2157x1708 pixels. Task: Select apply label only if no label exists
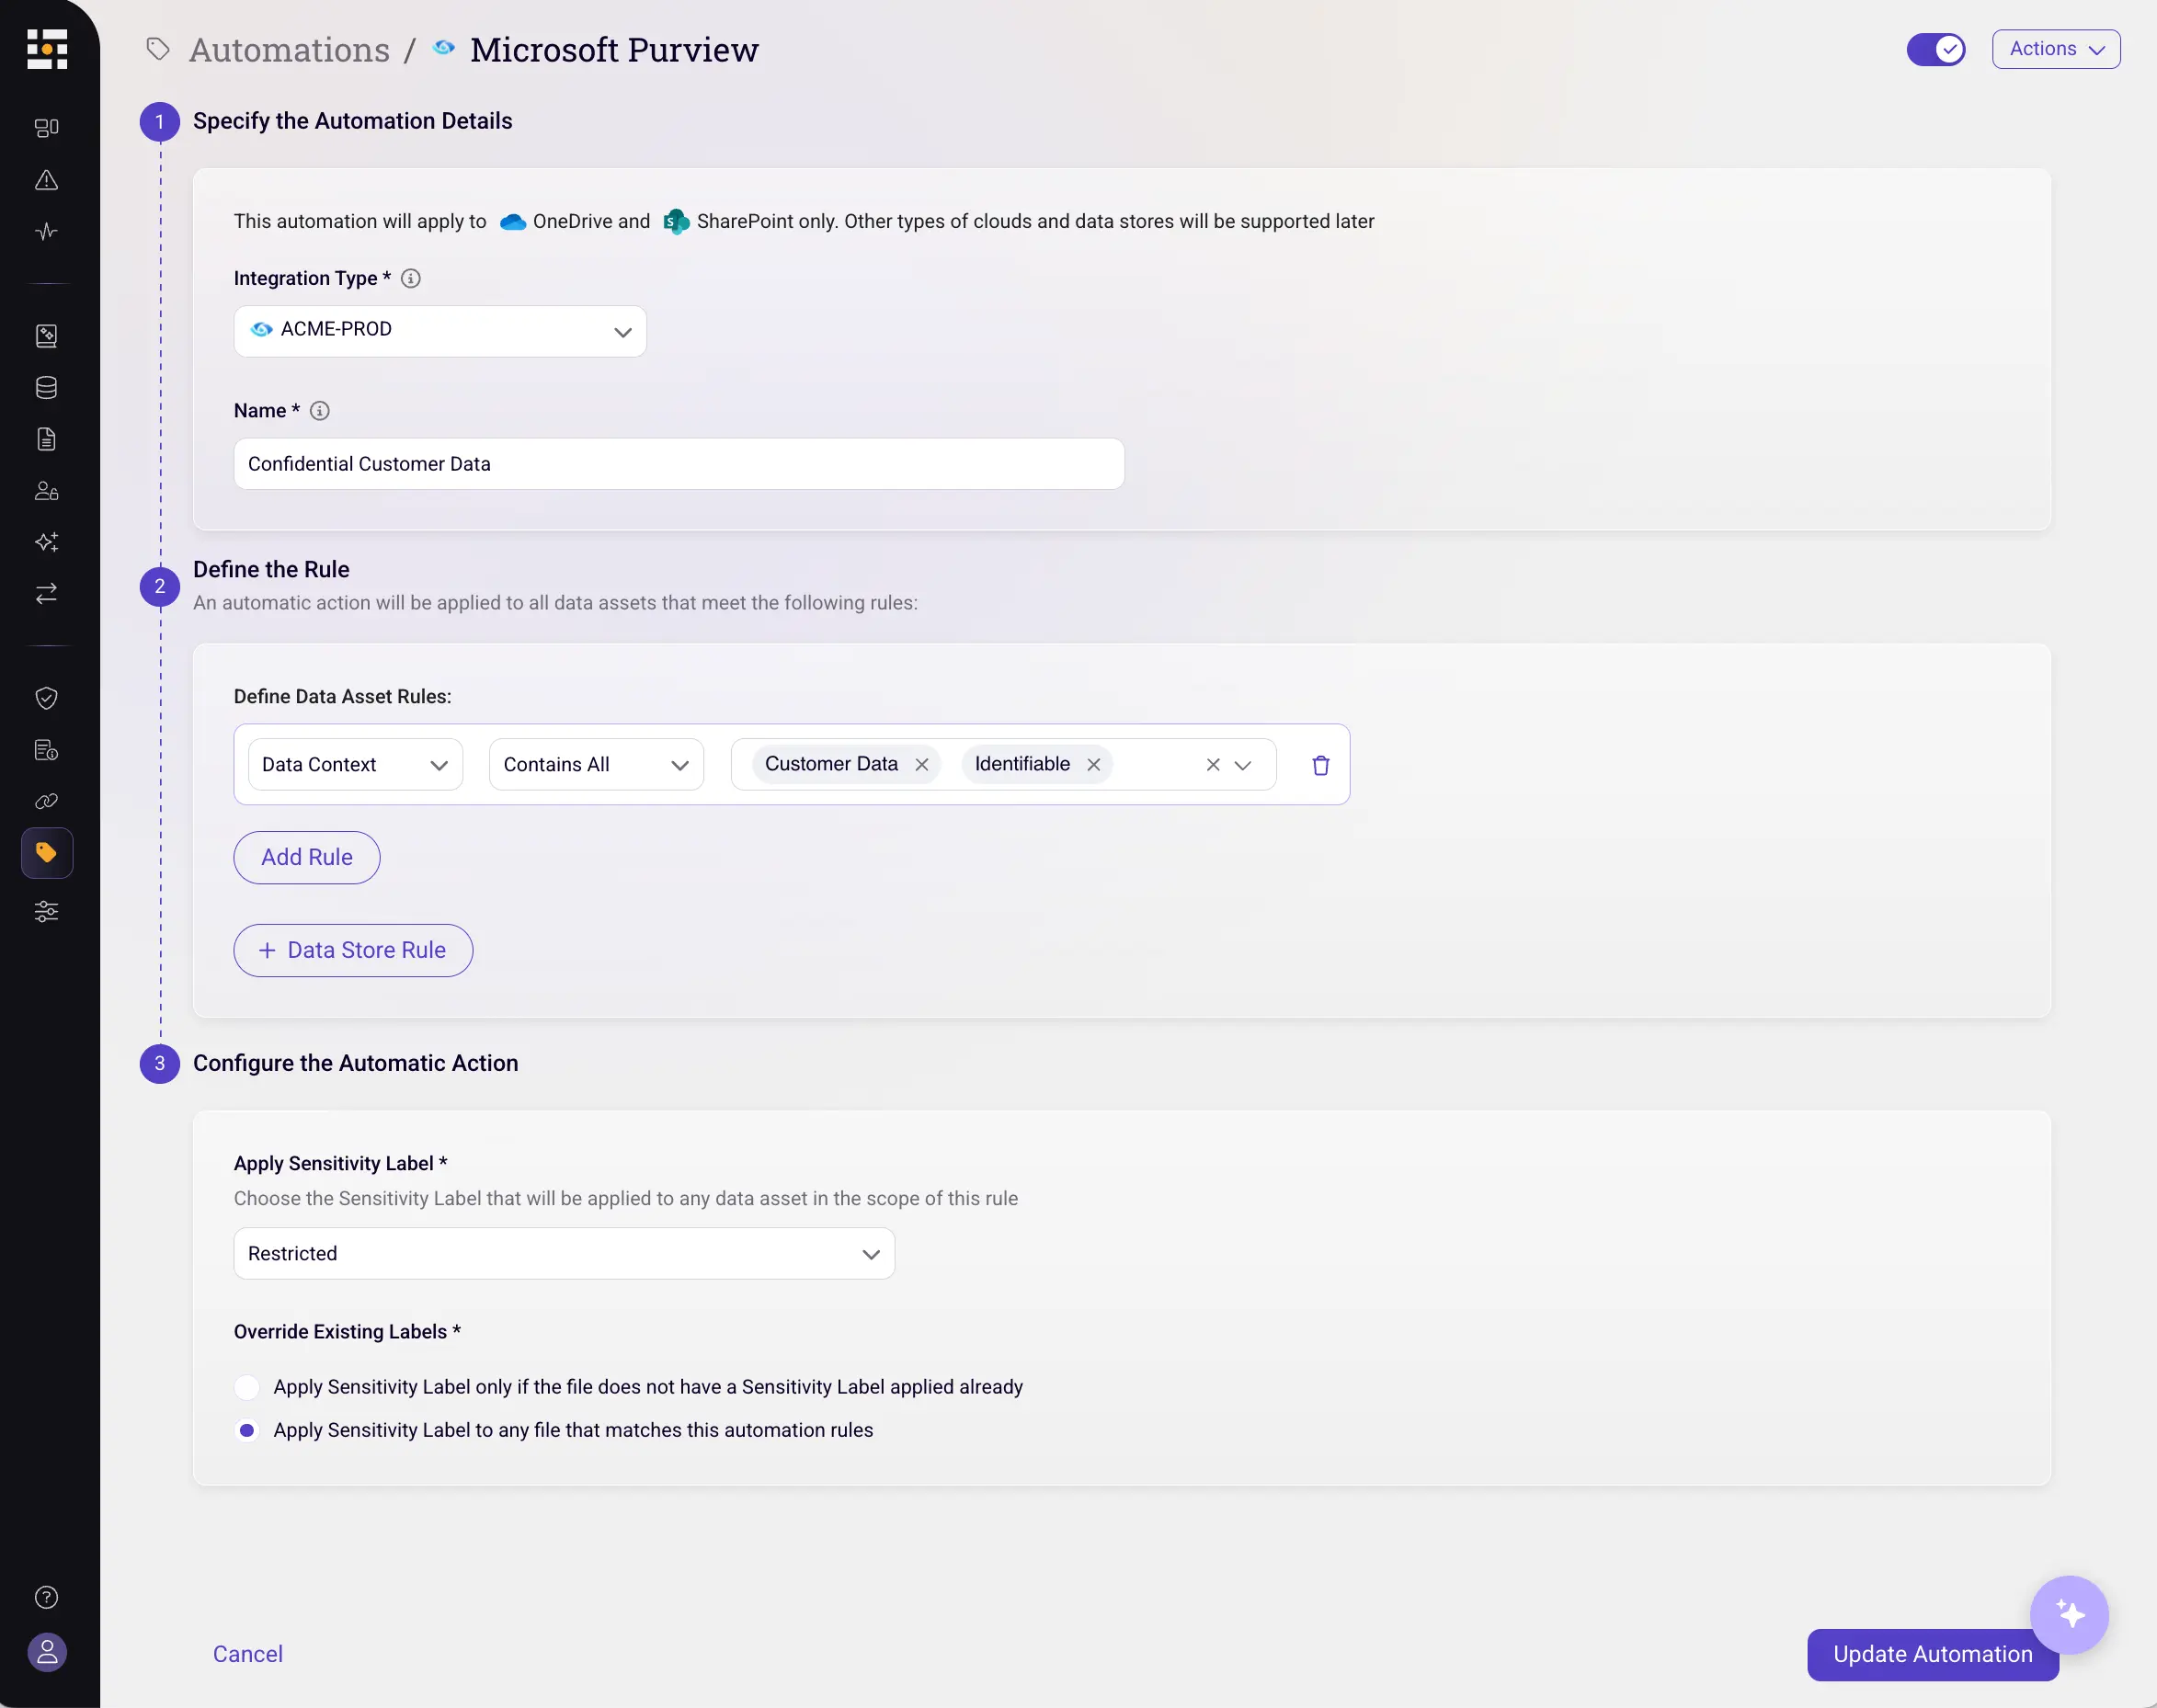coord(247,1387)
